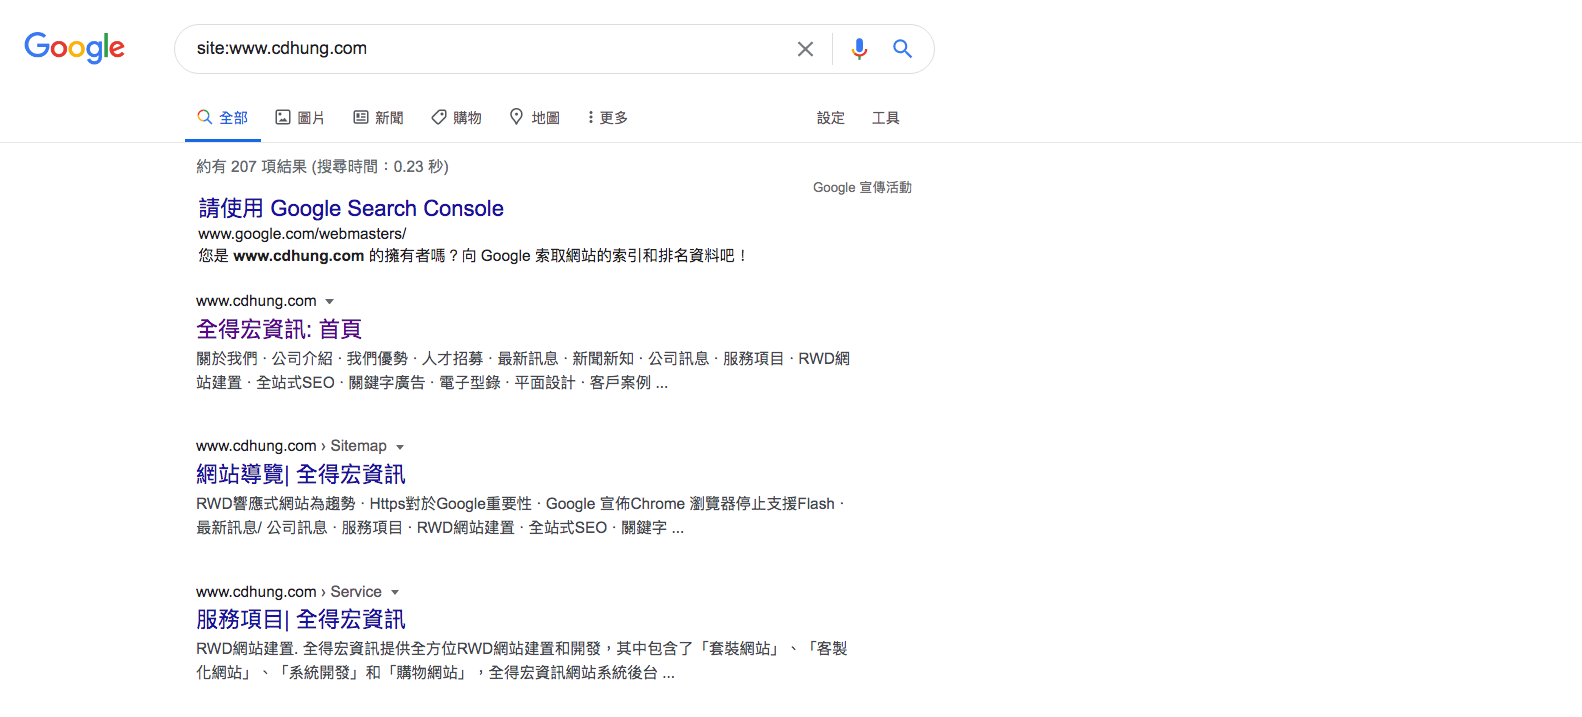This screenshot has height=717, width=1582.
Task: Open 工具 search tools
Action: click(x=885, y=118)
